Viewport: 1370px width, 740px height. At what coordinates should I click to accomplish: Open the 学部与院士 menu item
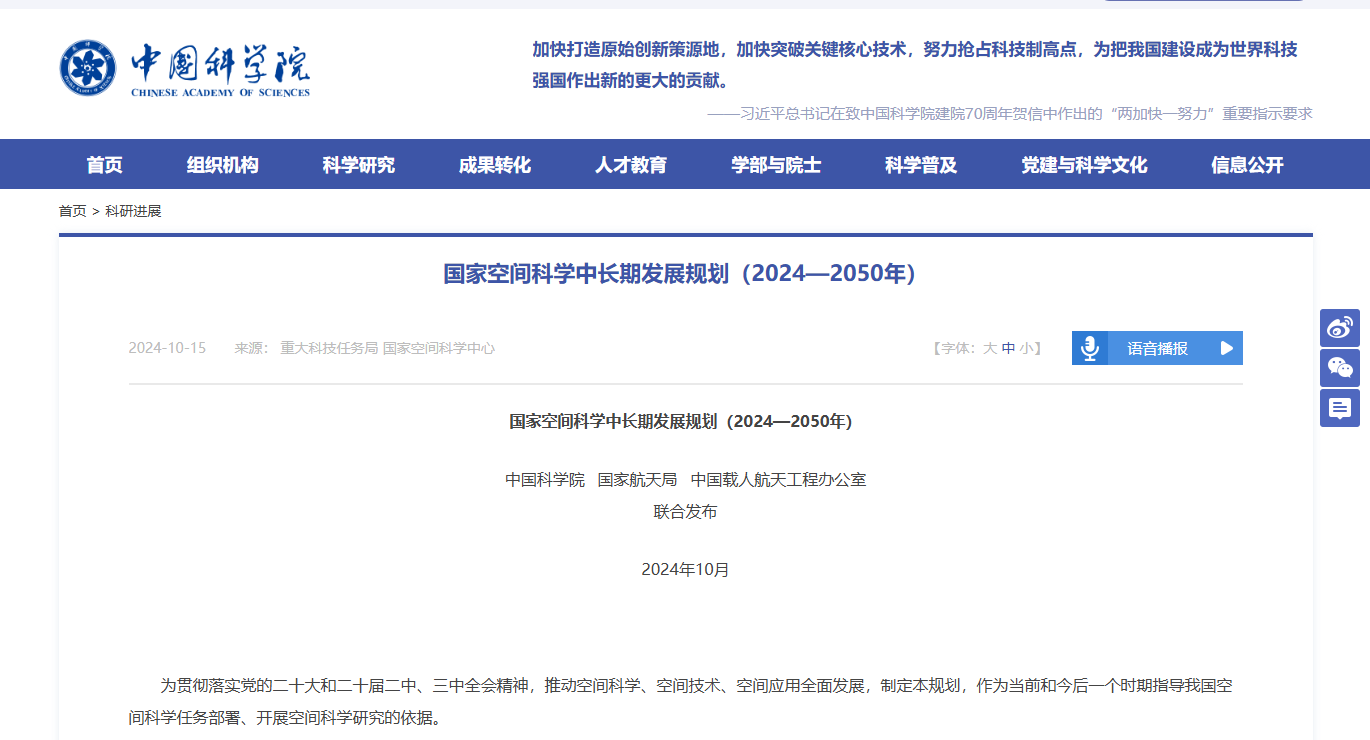776,165
